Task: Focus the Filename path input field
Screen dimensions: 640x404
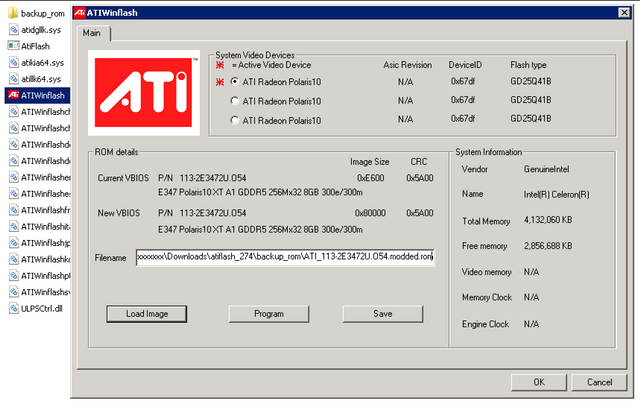Action: [x=285, y=257]
